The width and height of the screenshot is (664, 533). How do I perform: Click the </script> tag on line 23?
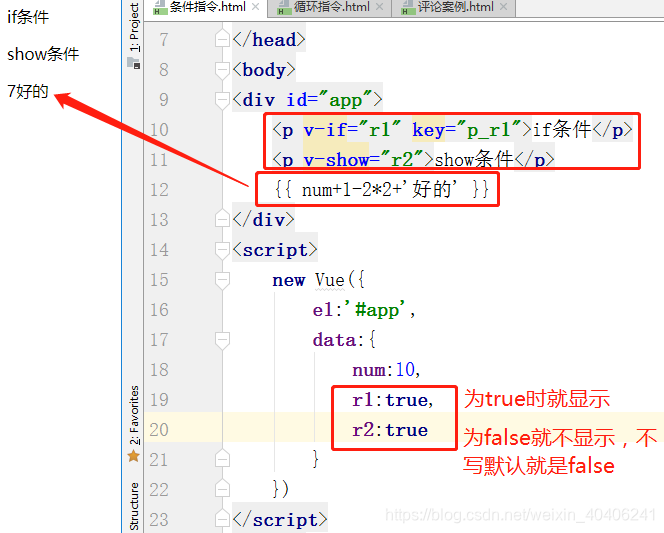point(279,520)
